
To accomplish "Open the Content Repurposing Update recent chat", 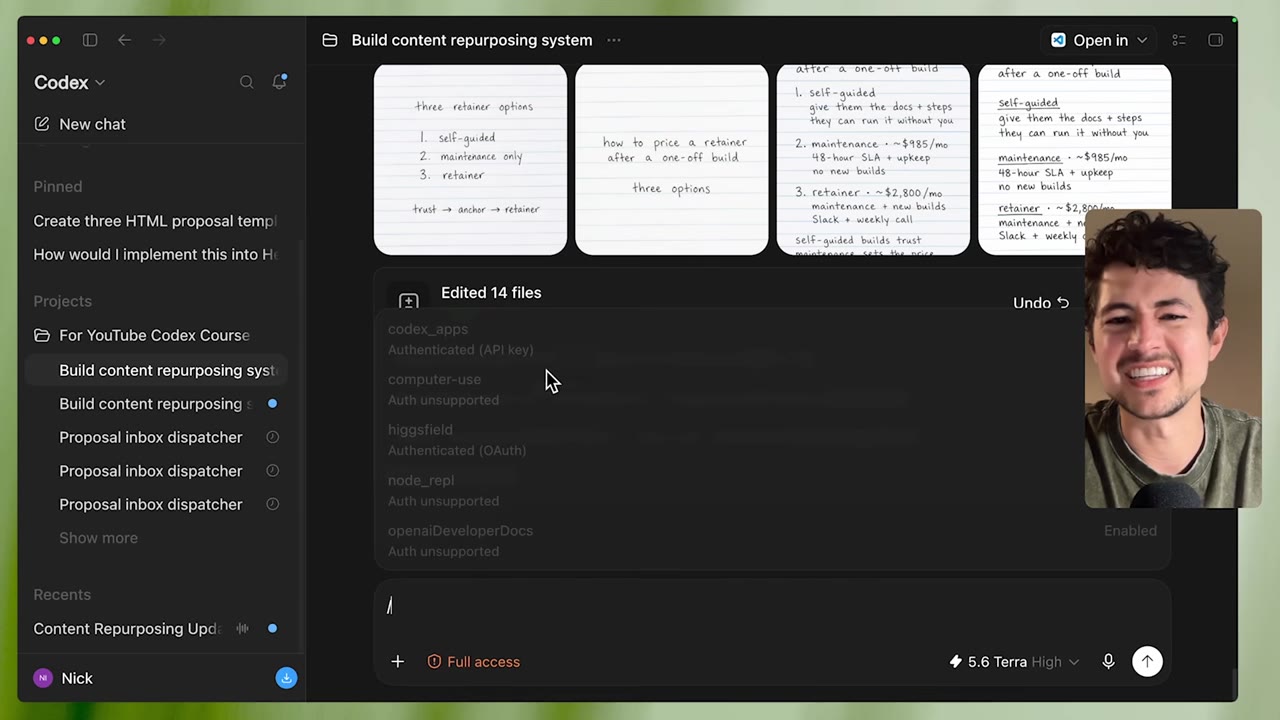I will 126,628.
